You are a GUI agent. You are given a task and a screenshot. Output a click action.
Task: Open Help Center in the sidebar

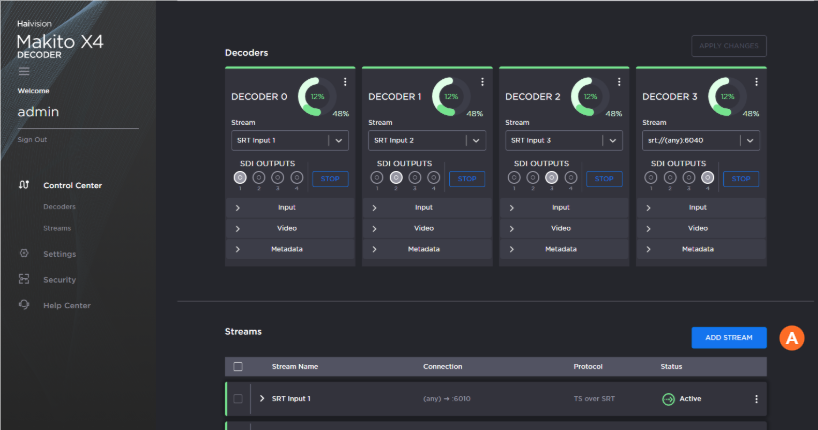pyautogui.click(x=67, y=305)
